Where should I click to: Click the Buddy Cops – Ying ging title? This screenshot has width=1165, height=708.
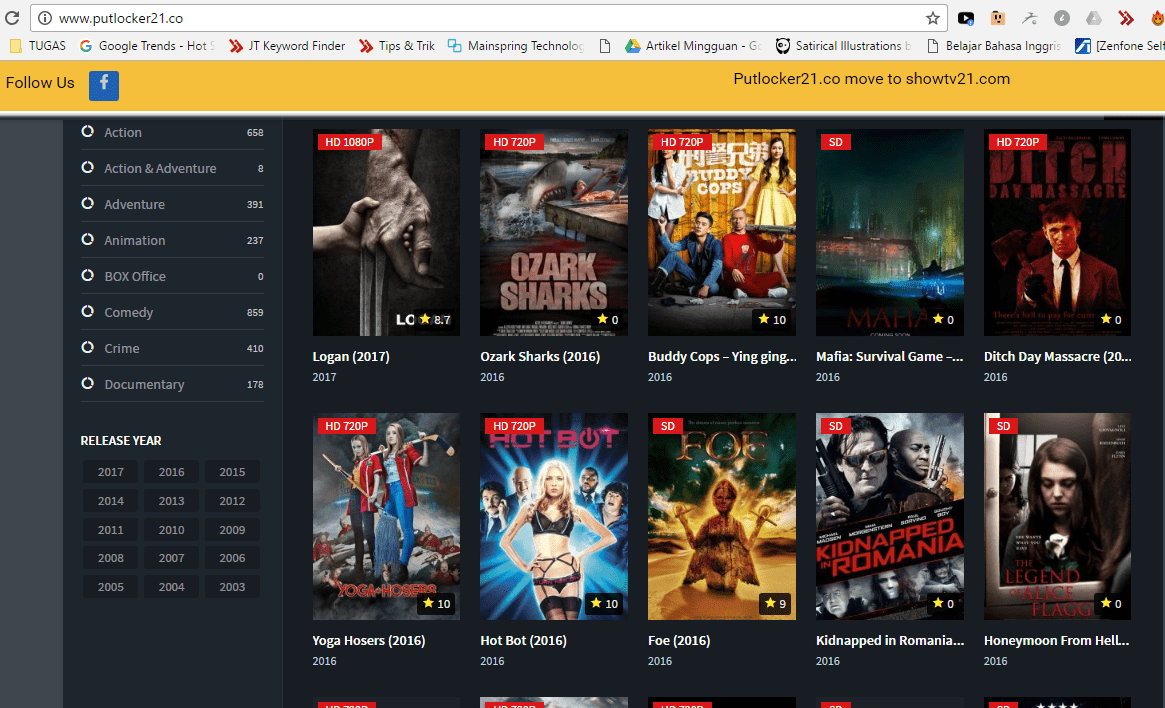tap(722, 357)
